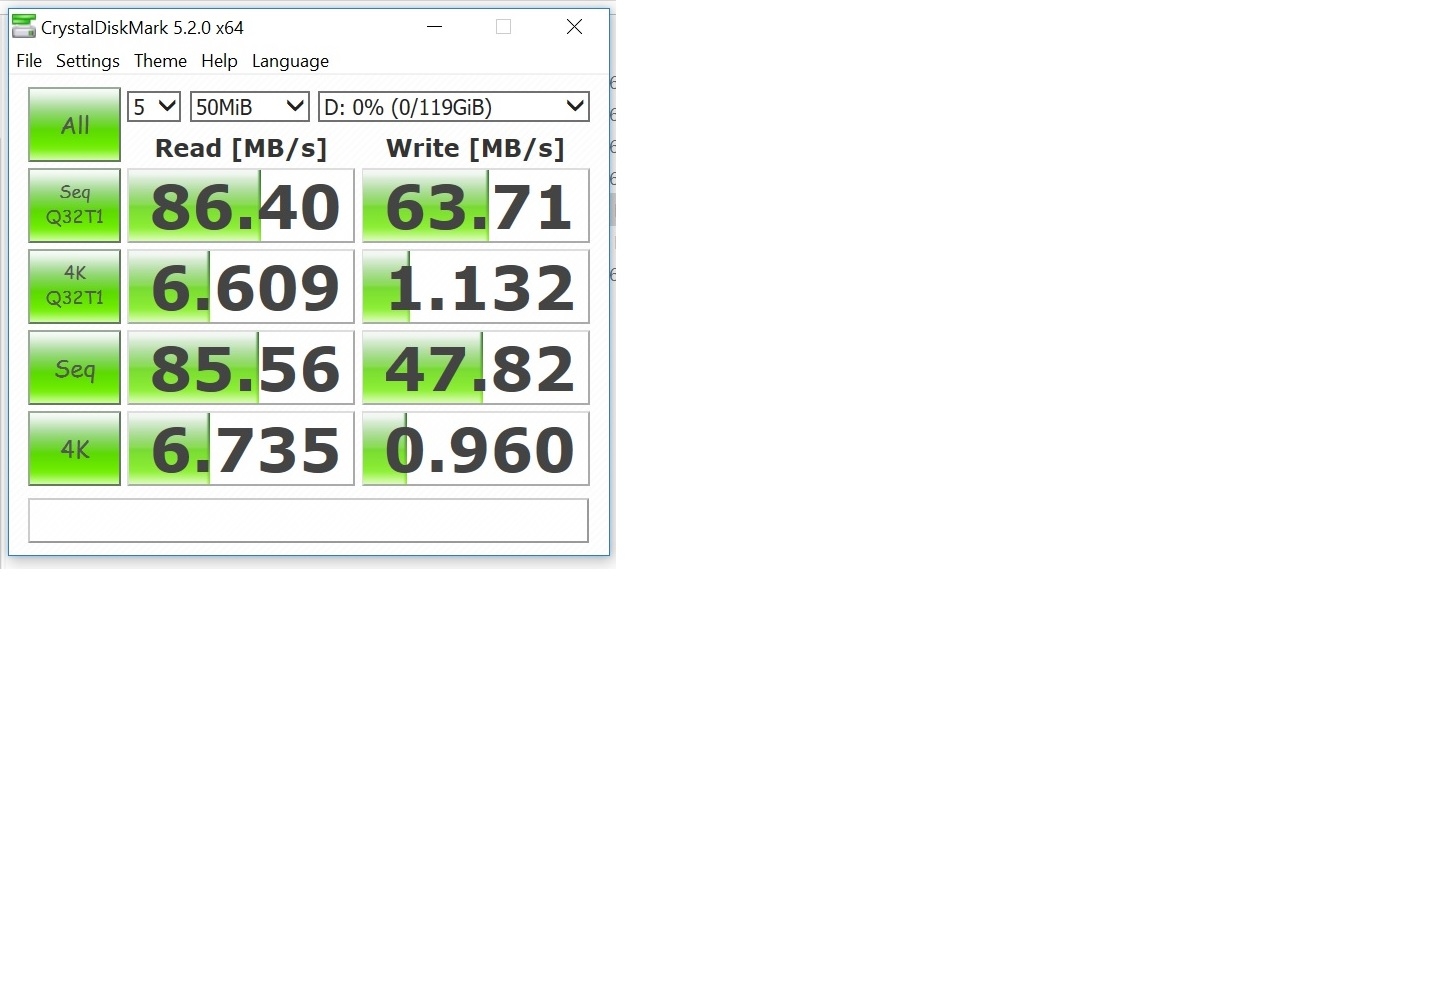Run the plain 4K test

(75, 449)
